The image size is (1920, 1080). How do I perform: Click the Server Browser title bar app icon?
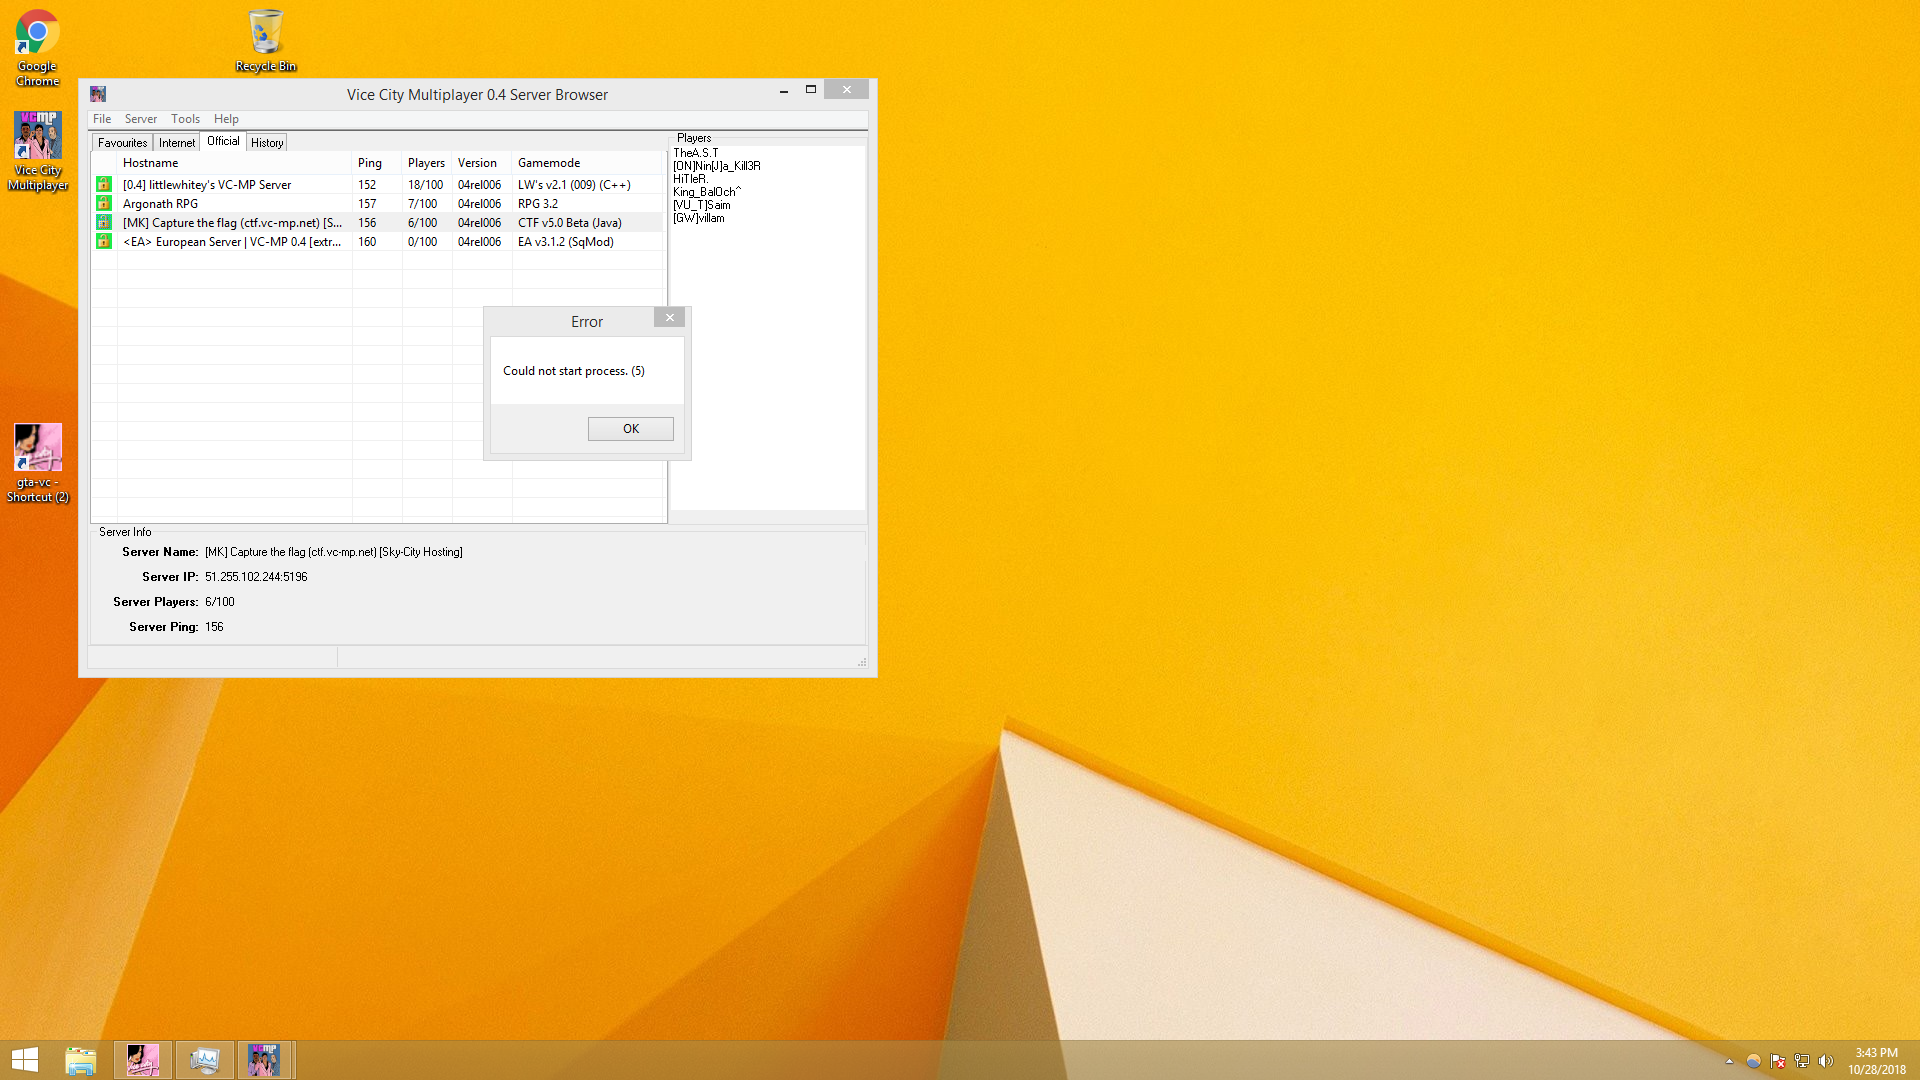(x=98, y=94)
